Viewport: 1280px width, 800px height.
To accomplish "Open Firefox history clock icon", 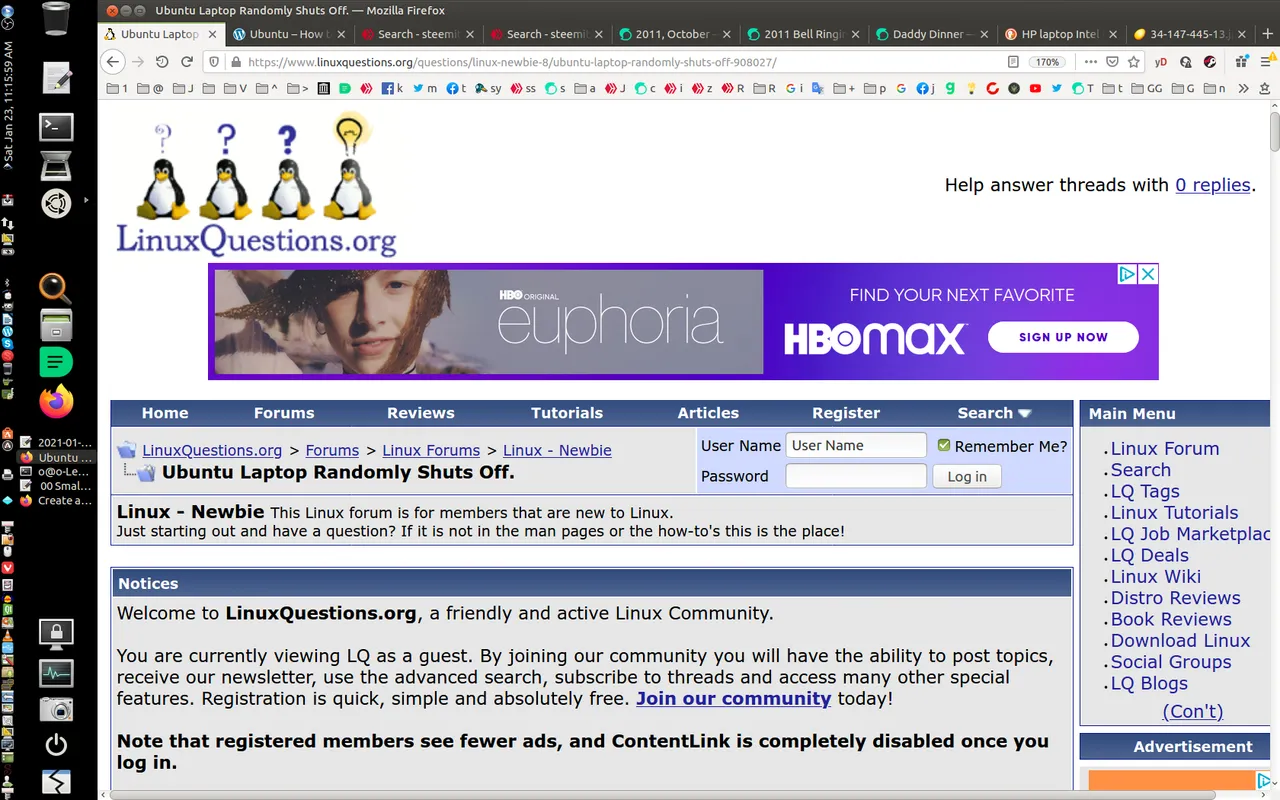I will (x=162, y=62).
